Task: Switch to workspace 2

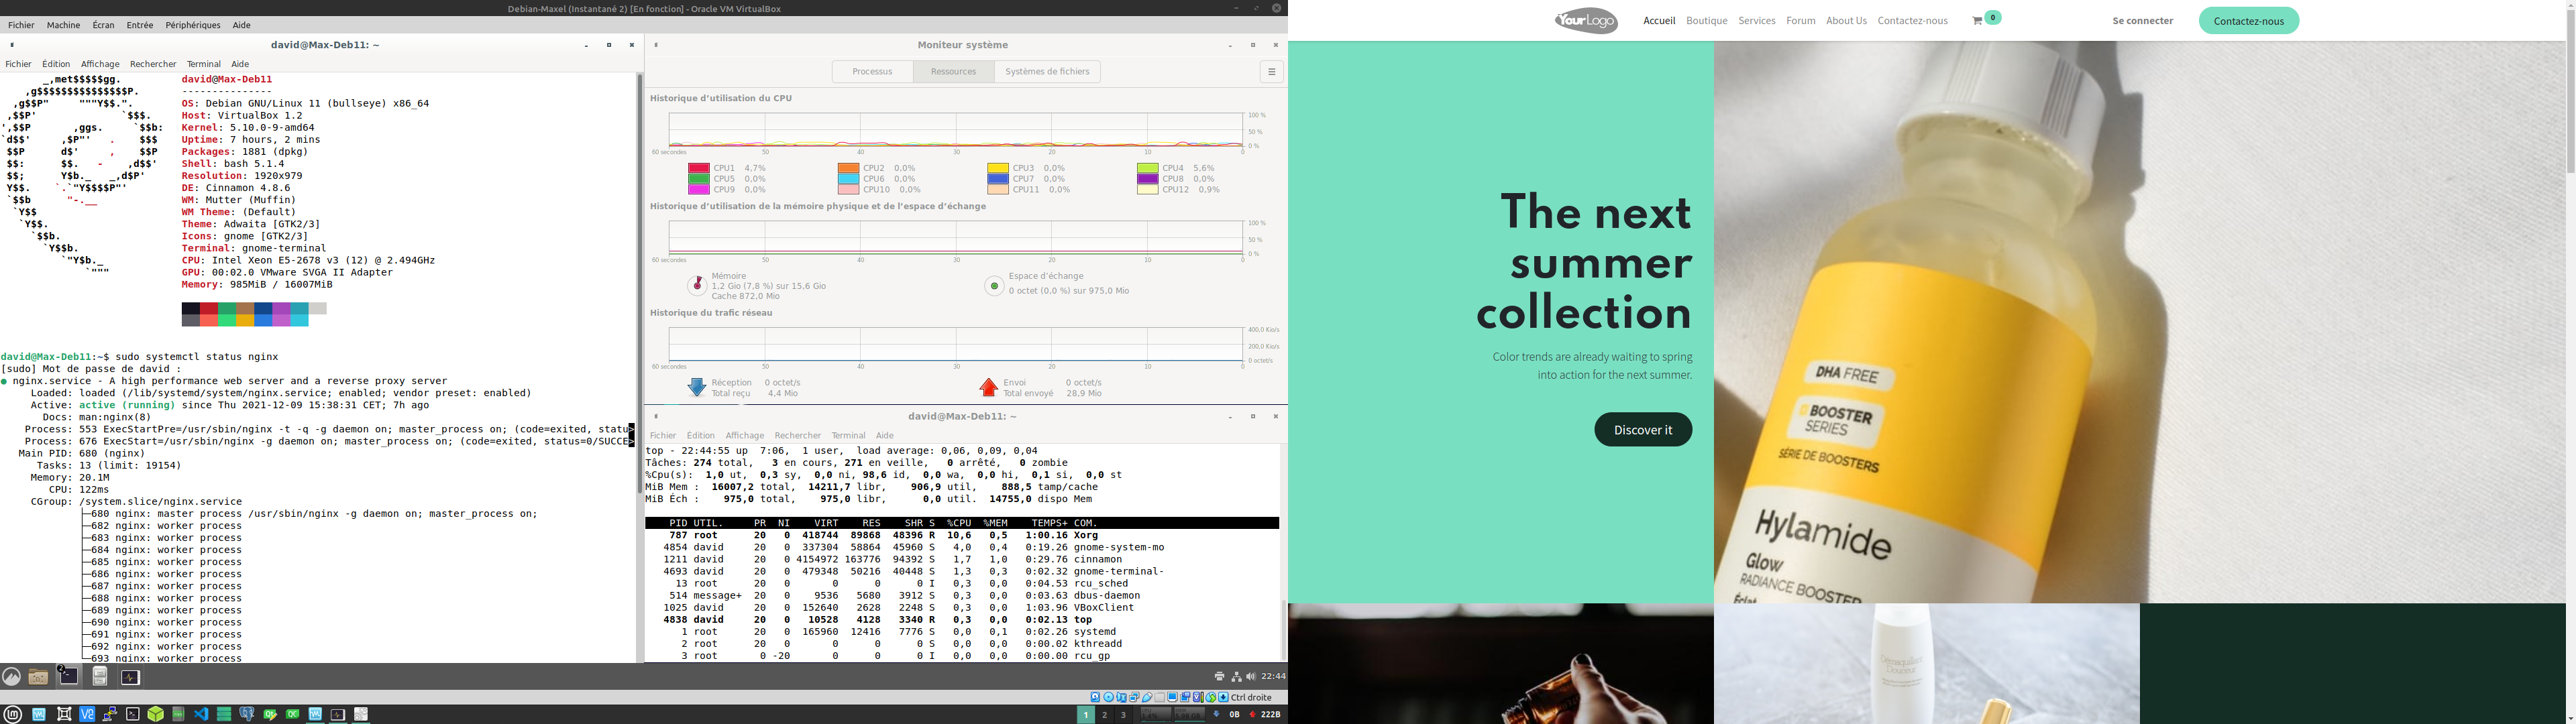Action: click(x=1104, y=714)
